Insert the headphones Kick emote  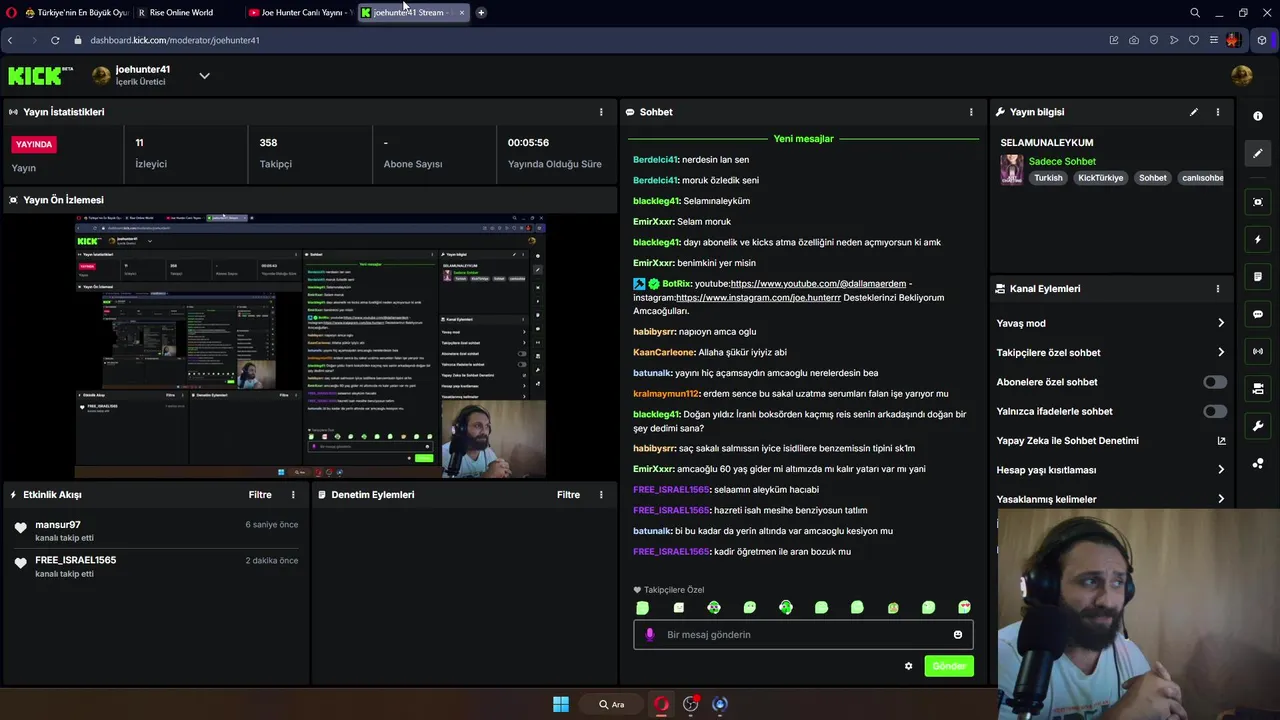[786, 607]
